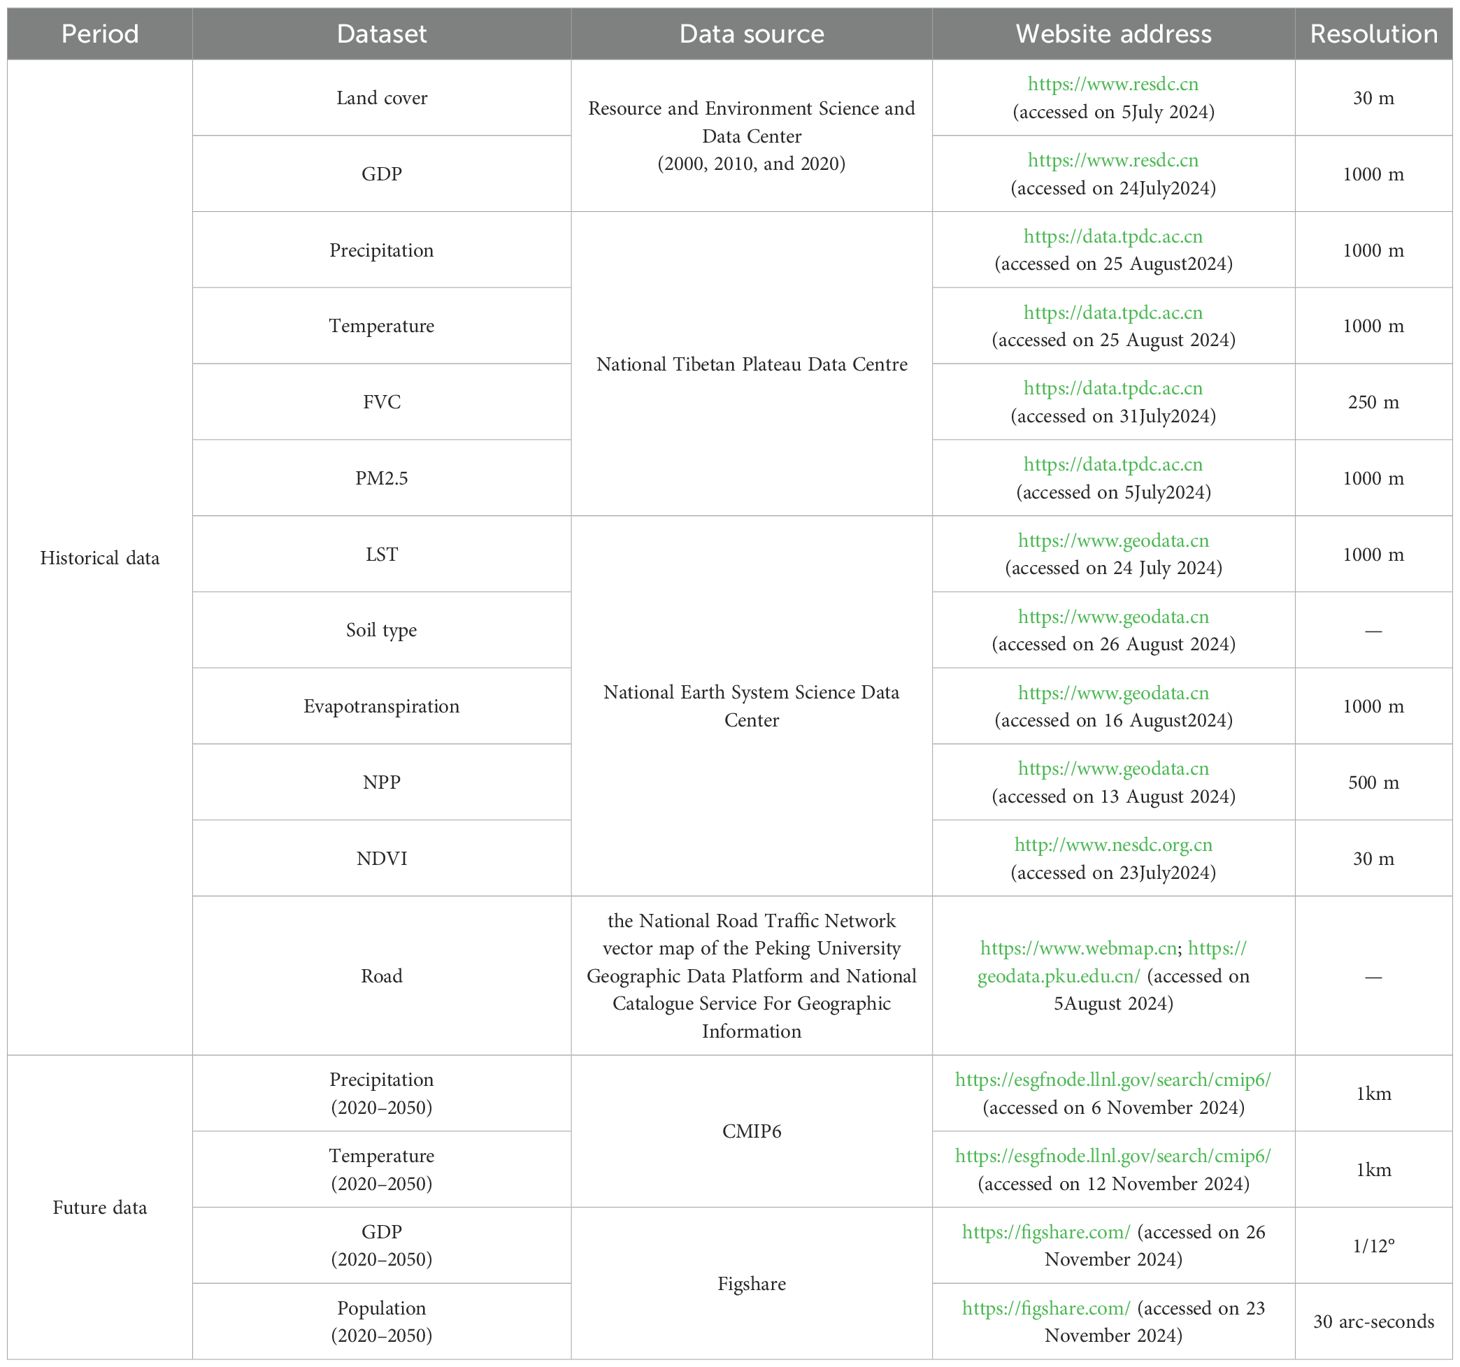Open the tpdc.ac.cn link for PM2.5
1460x1367 pixels.
click(x=1112, y=465)
